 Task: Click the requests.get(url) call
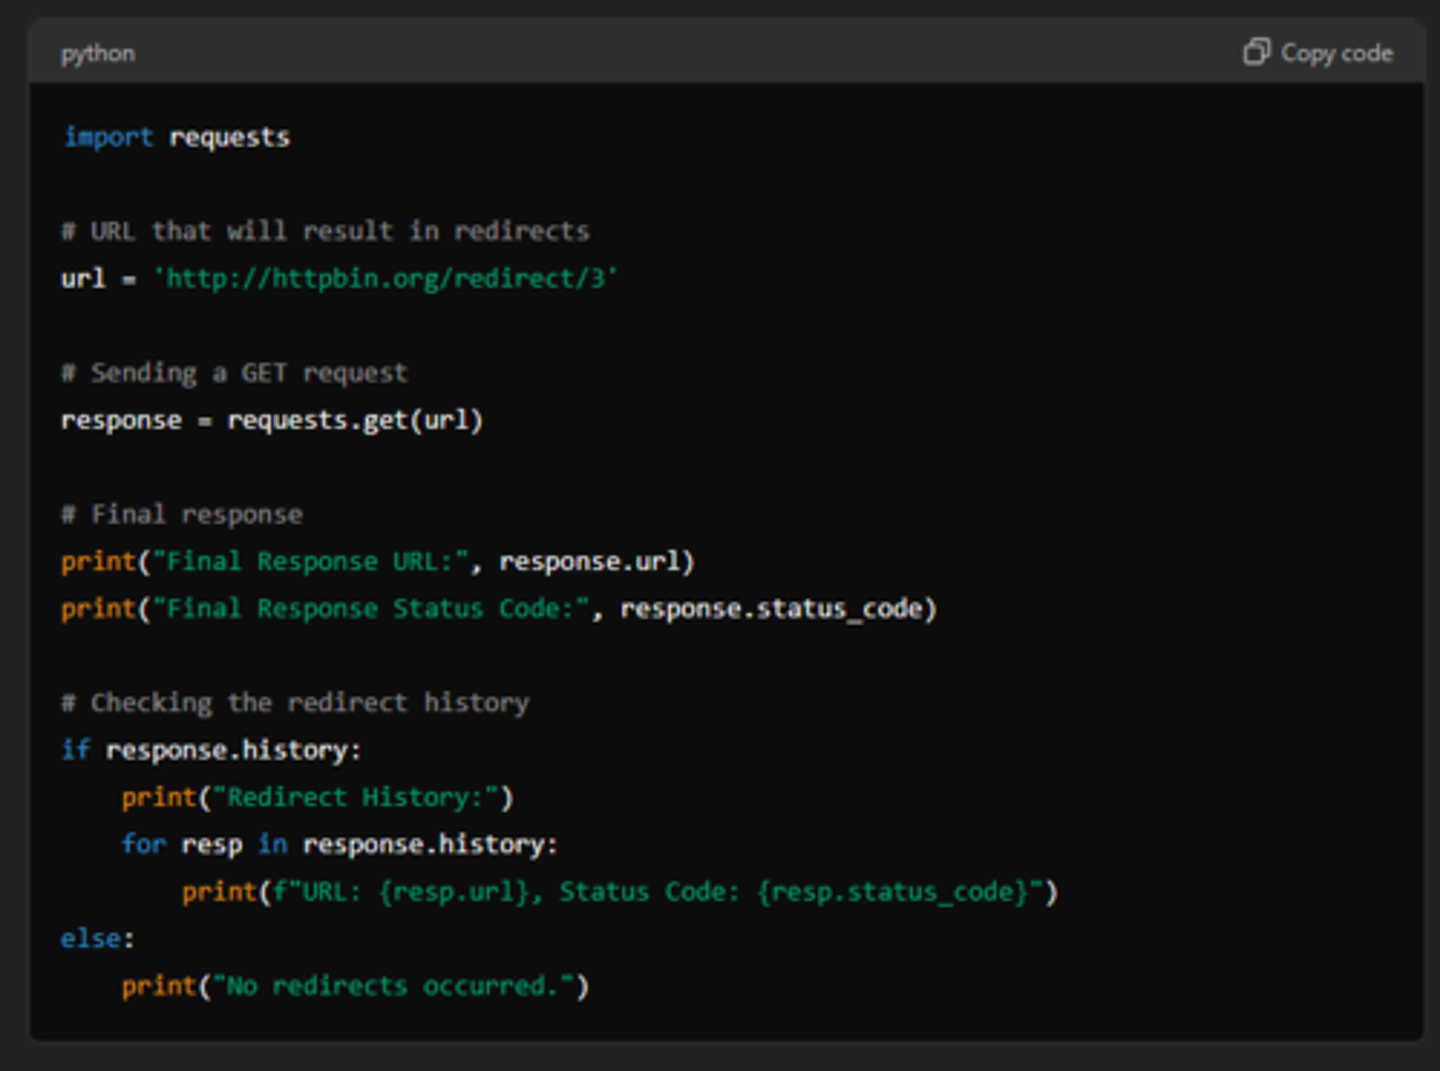coord(355,420)
